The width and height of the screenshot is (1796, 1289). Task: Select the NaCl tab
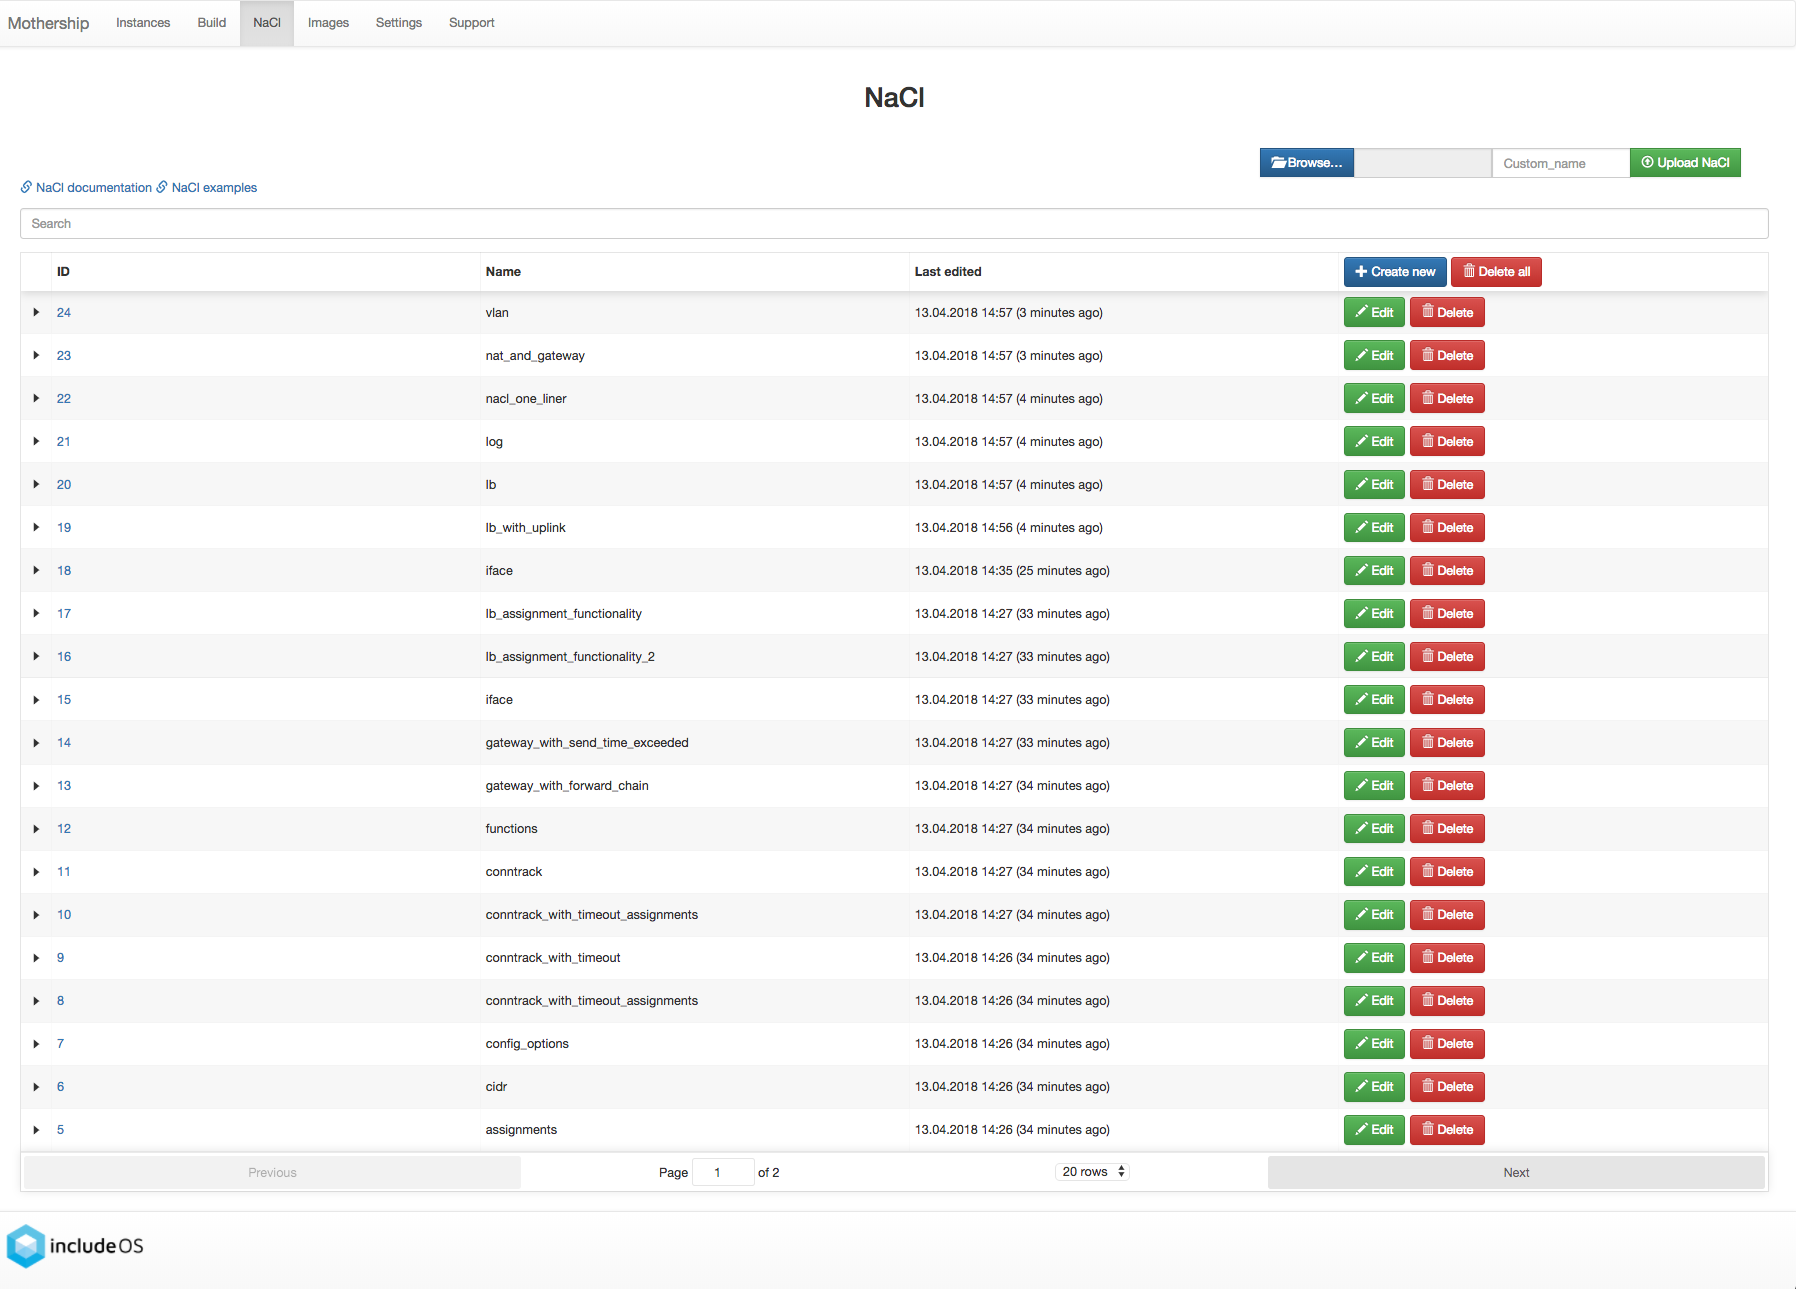267,22
